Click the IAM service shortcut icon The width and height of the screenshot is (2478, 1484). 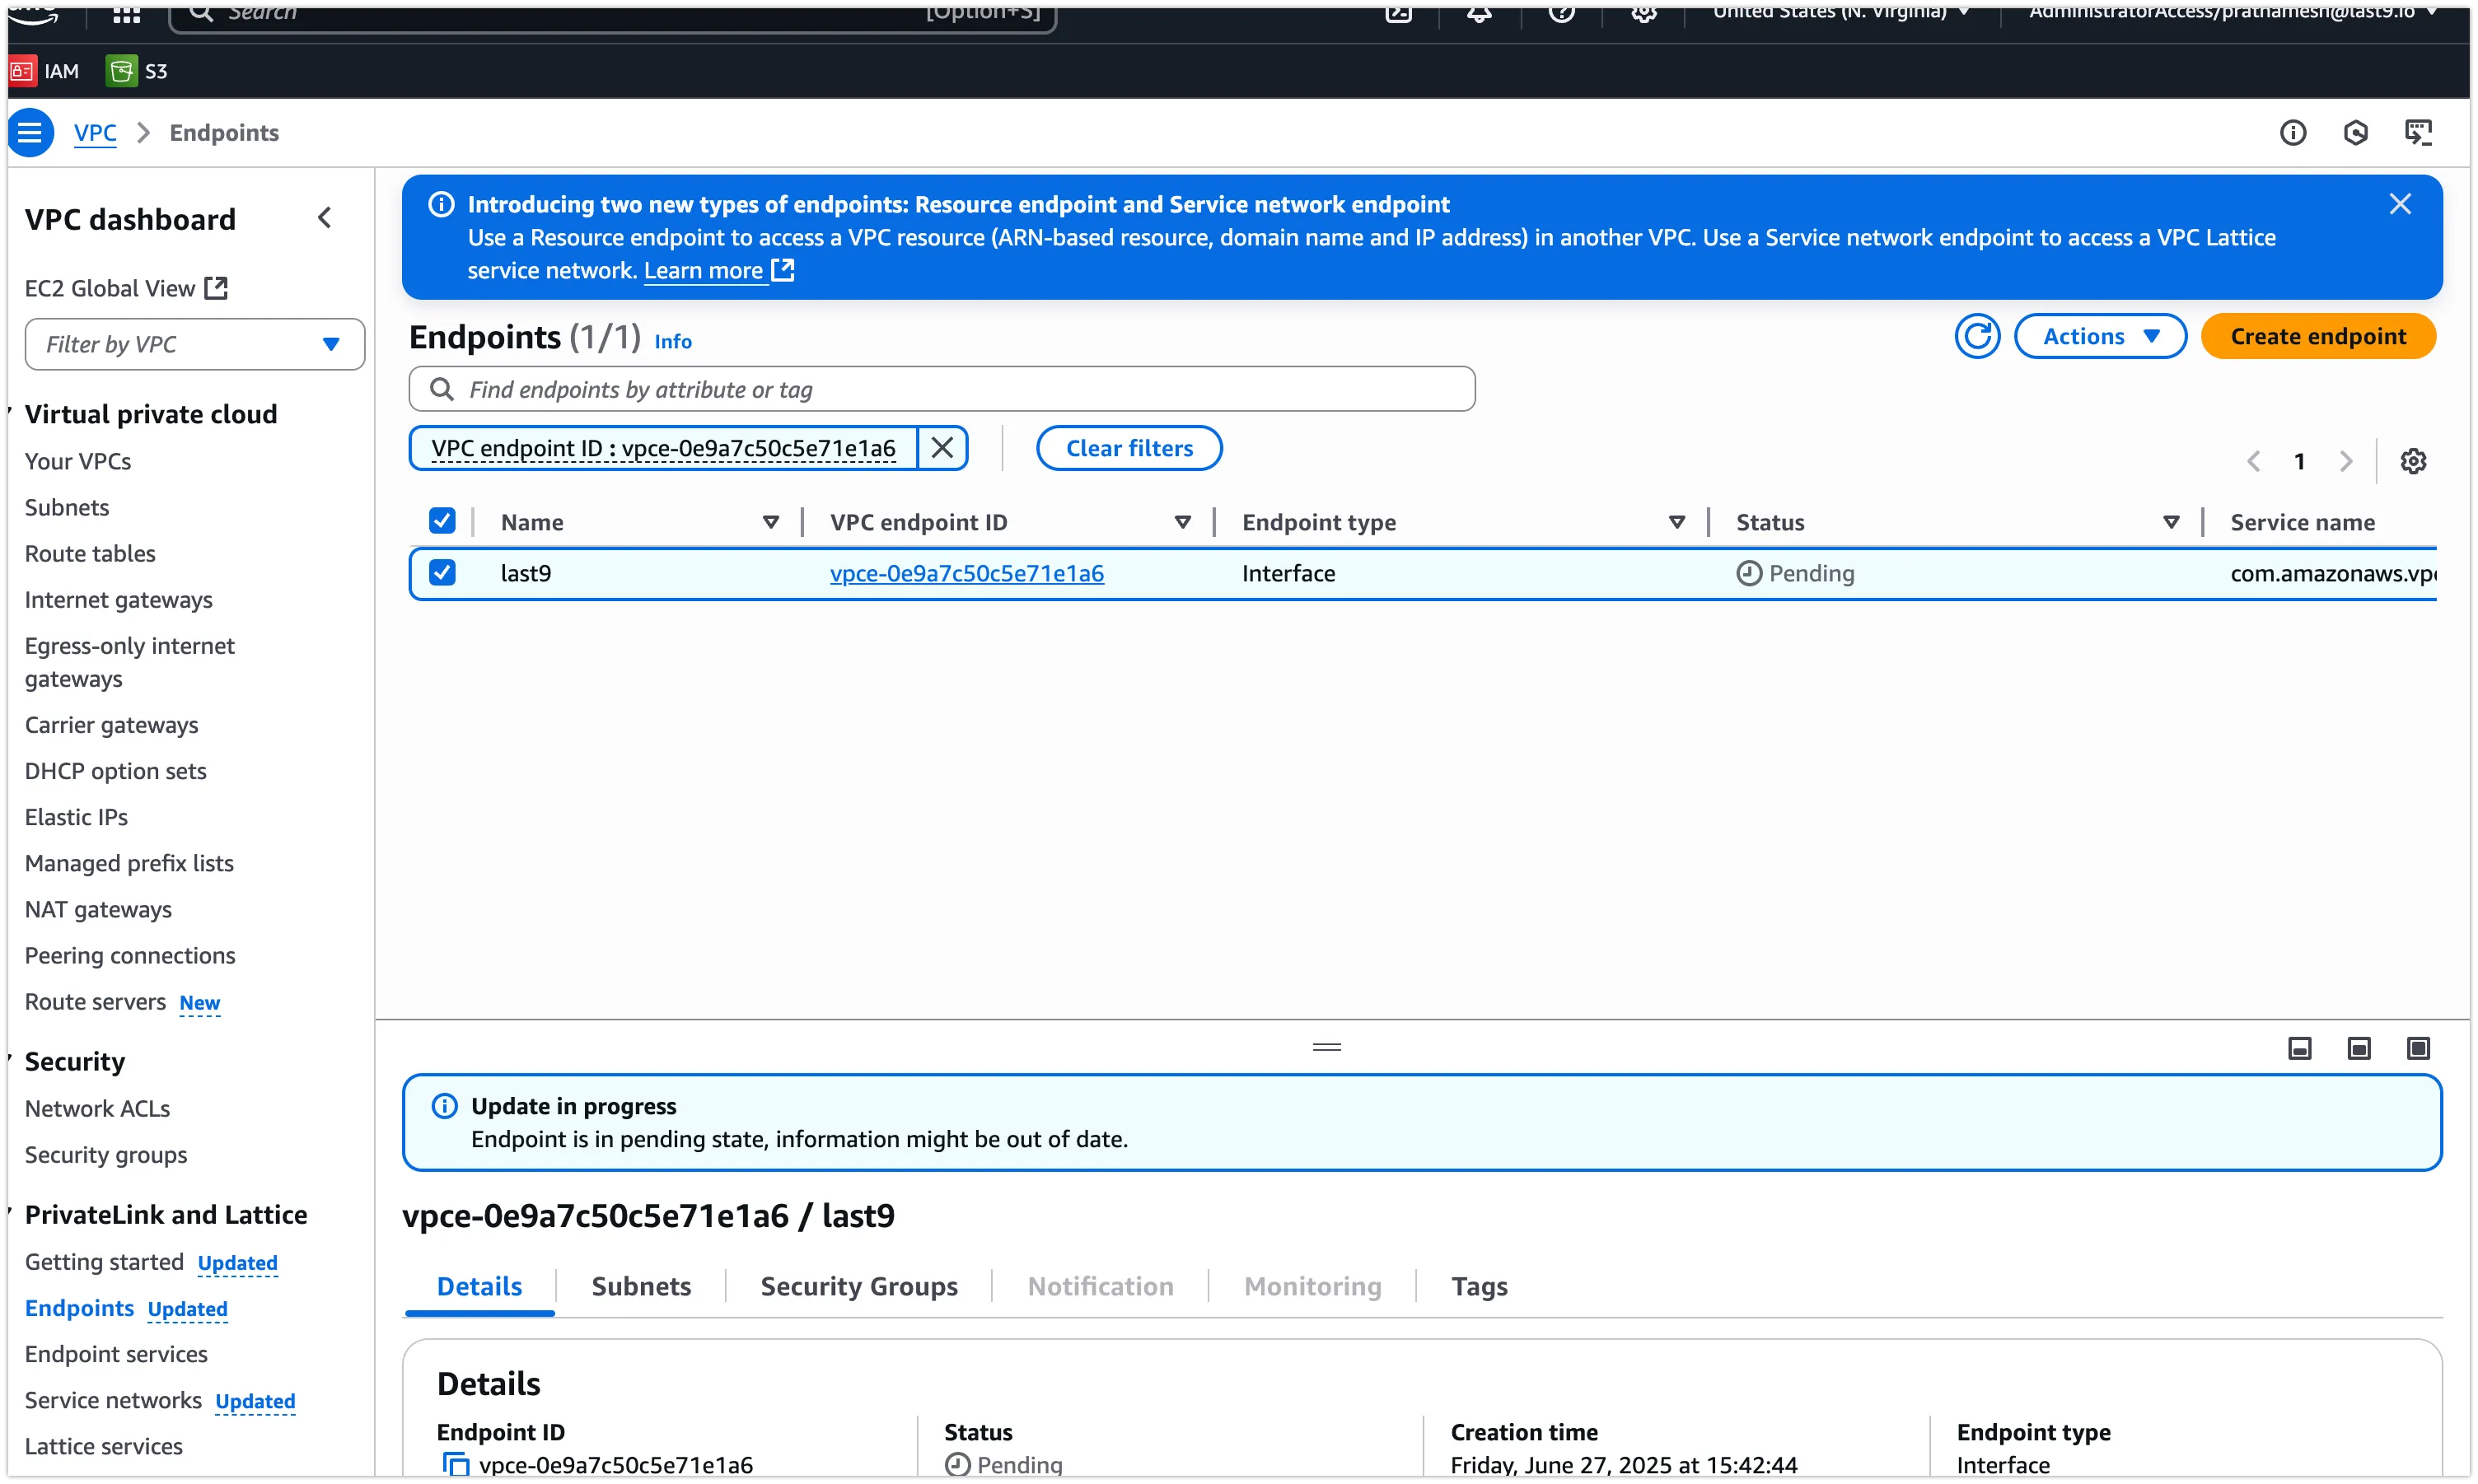pyautogui.click(x=22, y=71)
